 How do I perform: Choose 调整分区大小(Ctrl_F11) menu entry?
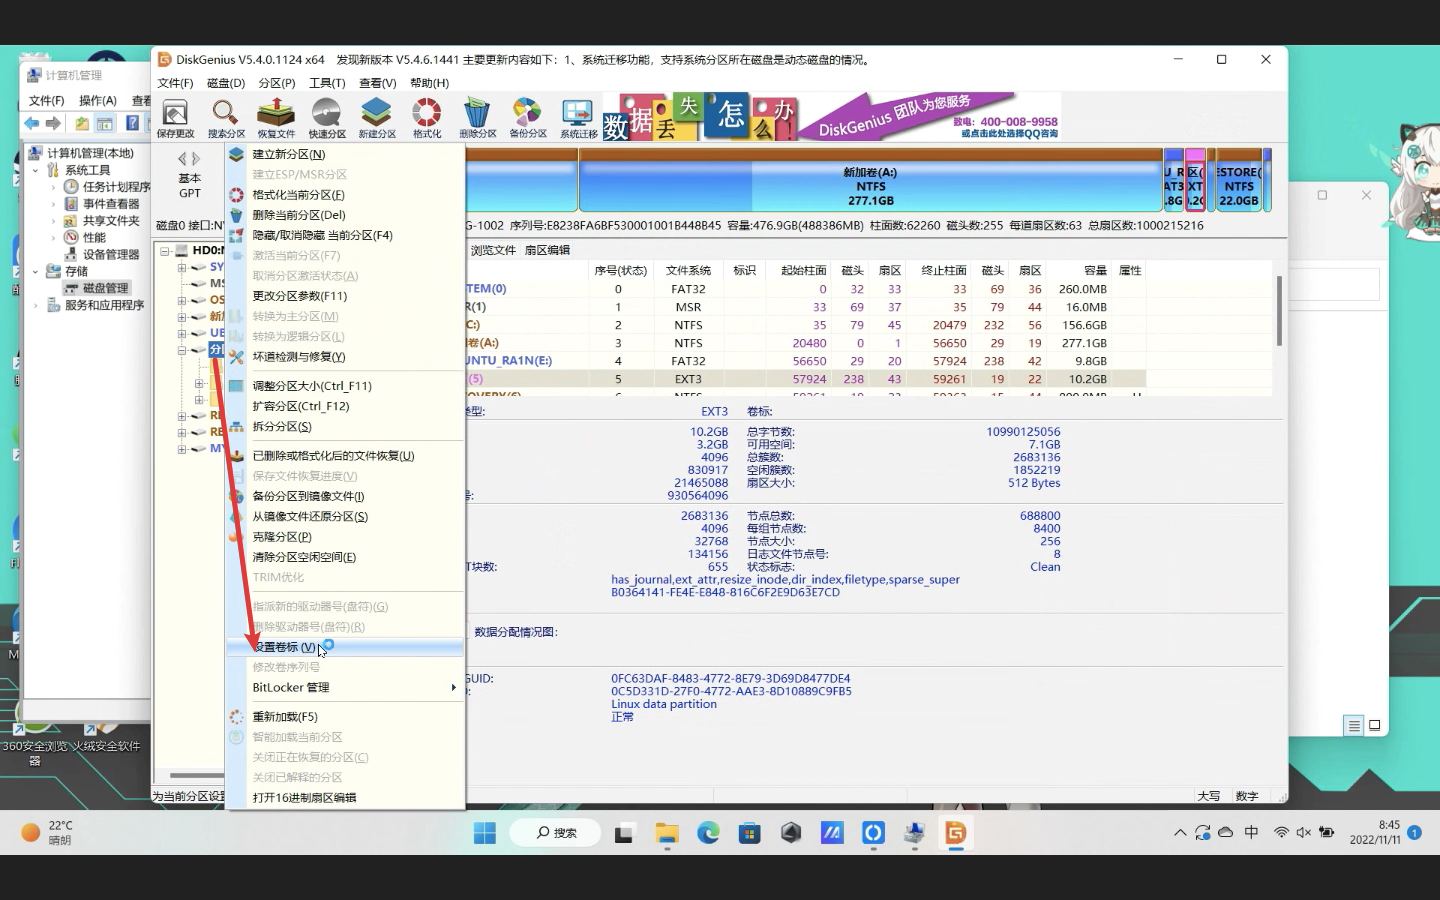(345, 386)
